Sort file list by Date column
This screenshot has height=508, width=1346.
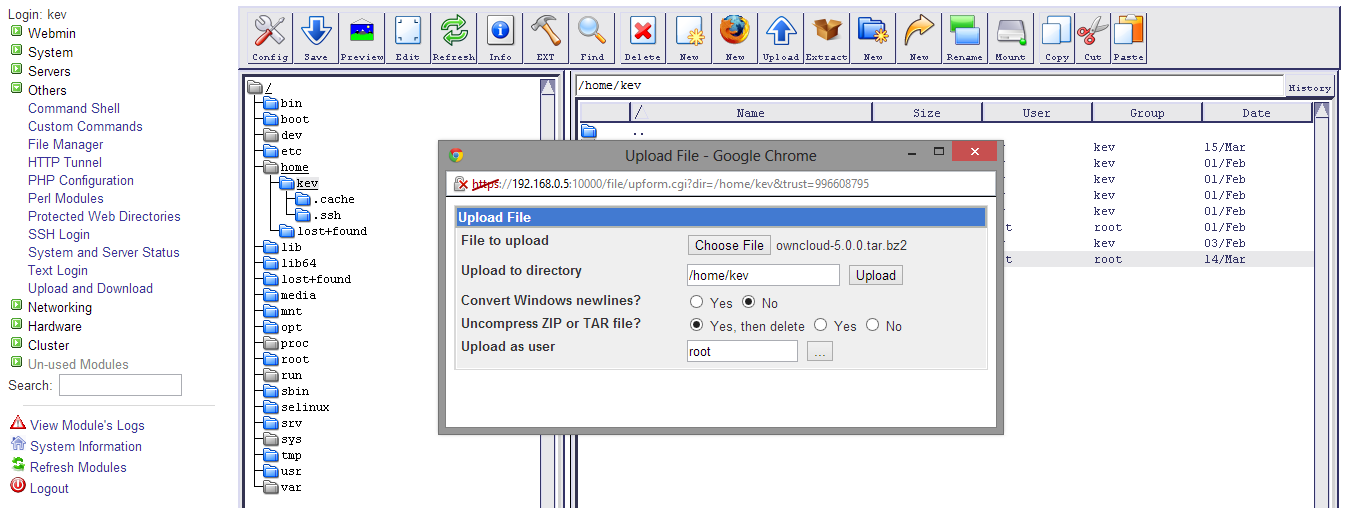[x=1257, y=113]
